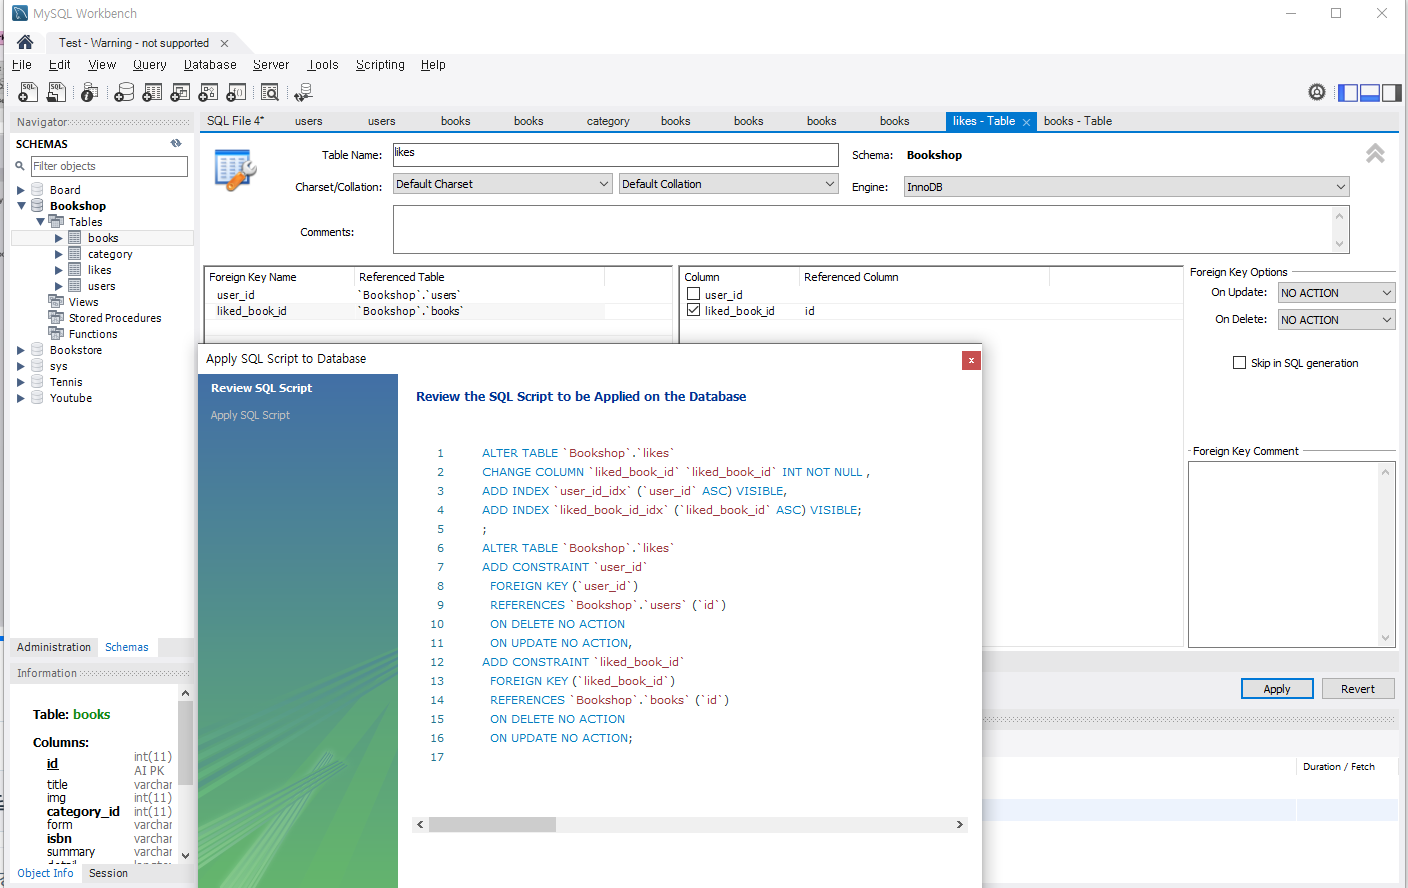Open the Default Collation dropdown
This screenshot has height=888, width=1408.
point(728,184)
